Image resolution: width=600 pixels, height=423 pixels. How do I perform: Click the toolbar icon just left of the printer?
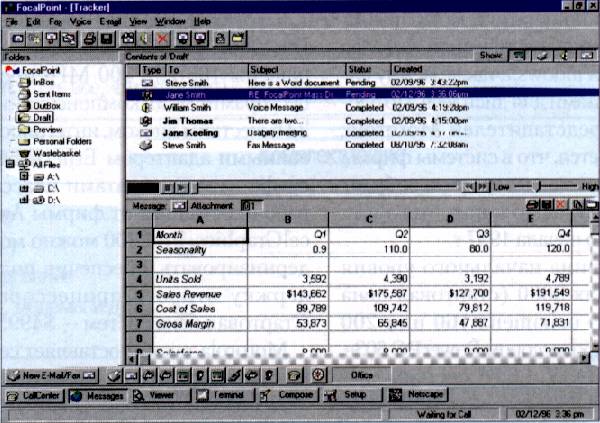click(x=69, y=39)
